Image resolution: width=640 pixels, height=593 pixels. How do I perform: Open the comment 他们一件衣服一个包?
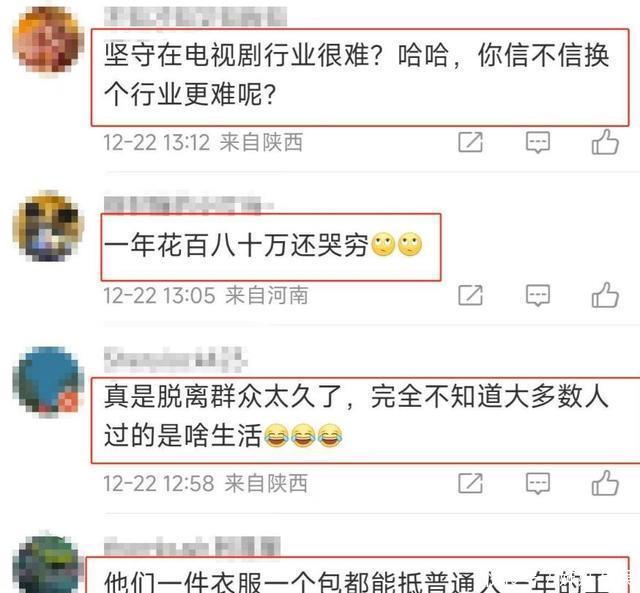pyautogui.click(x=357, y=582)
